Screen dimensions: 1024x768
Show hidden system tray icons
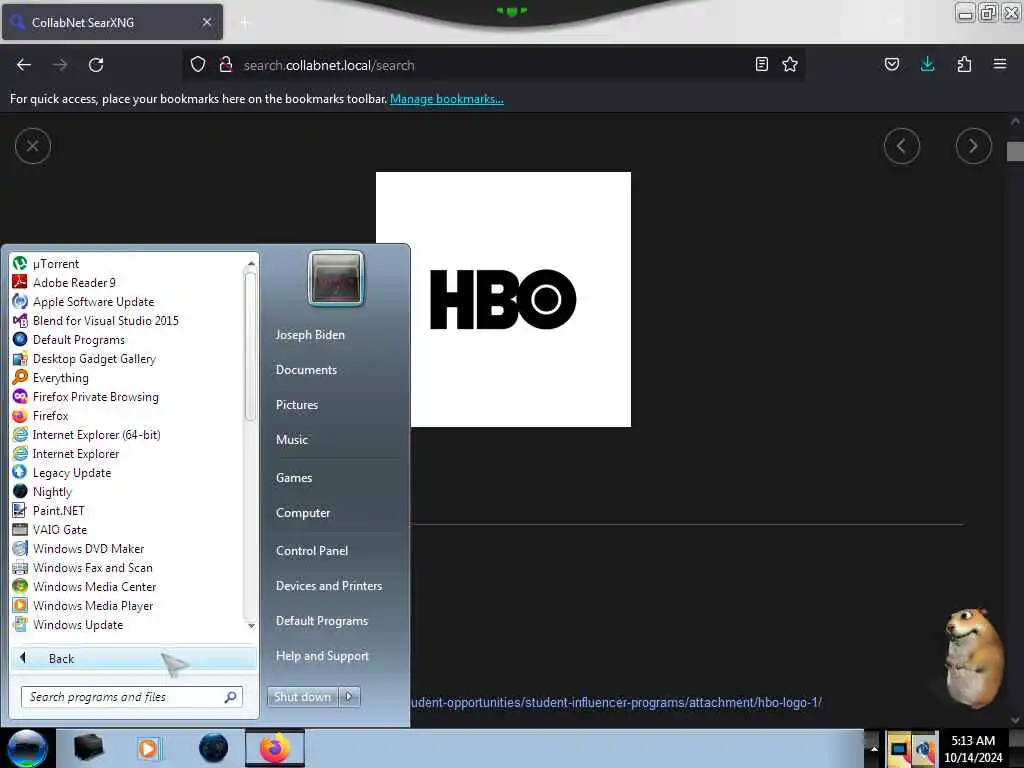874,748
